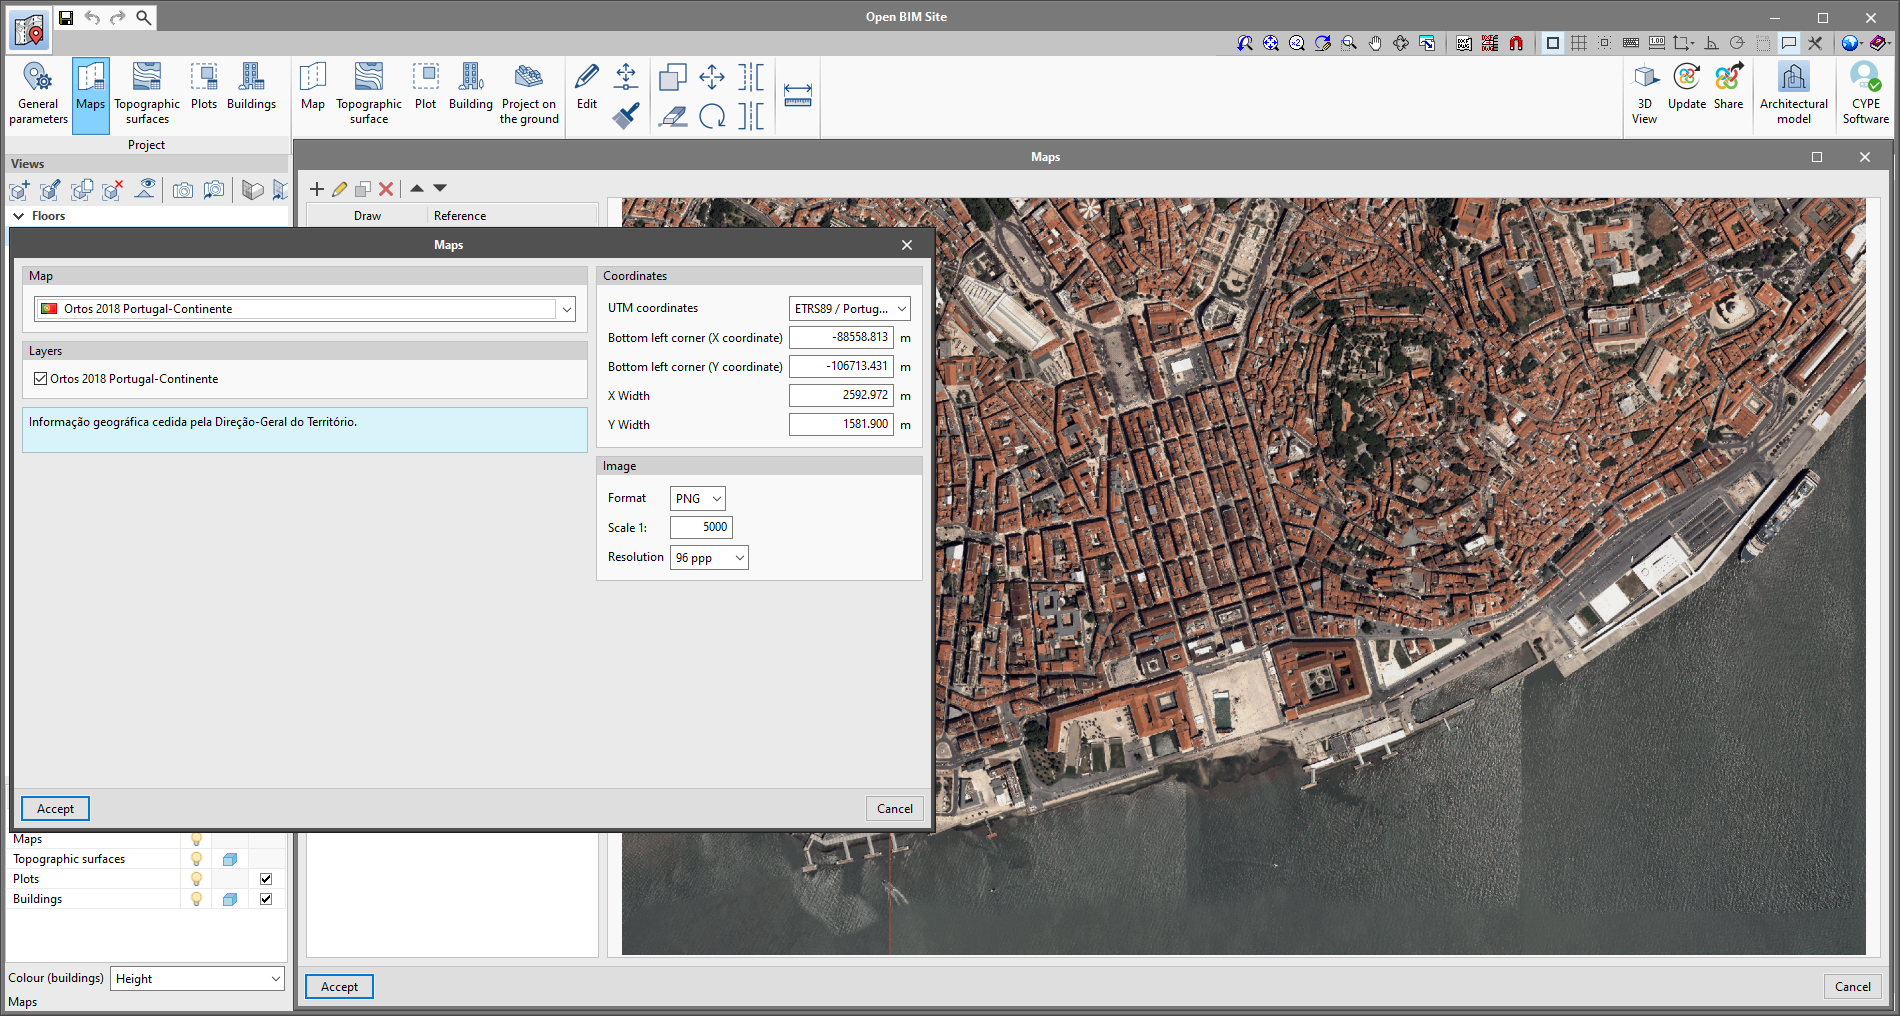Click the Draw column header

(367, 216)
